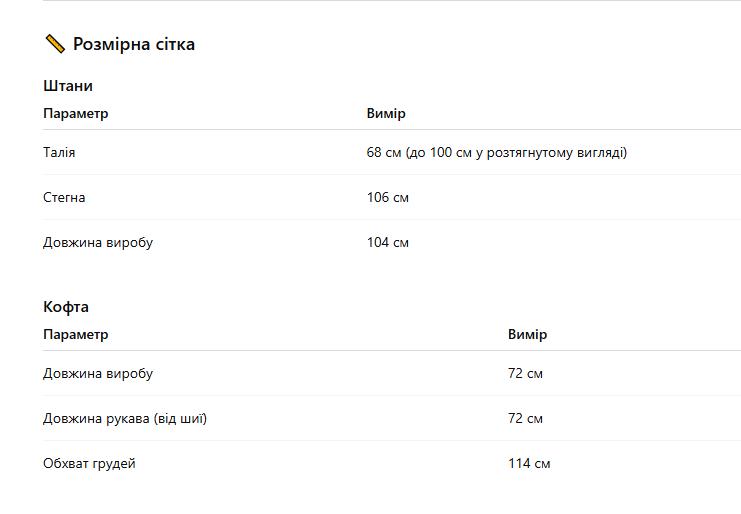Viewport: 741px width, 514px height.
Task: Select the Талія row label
Action: (59, 153)
